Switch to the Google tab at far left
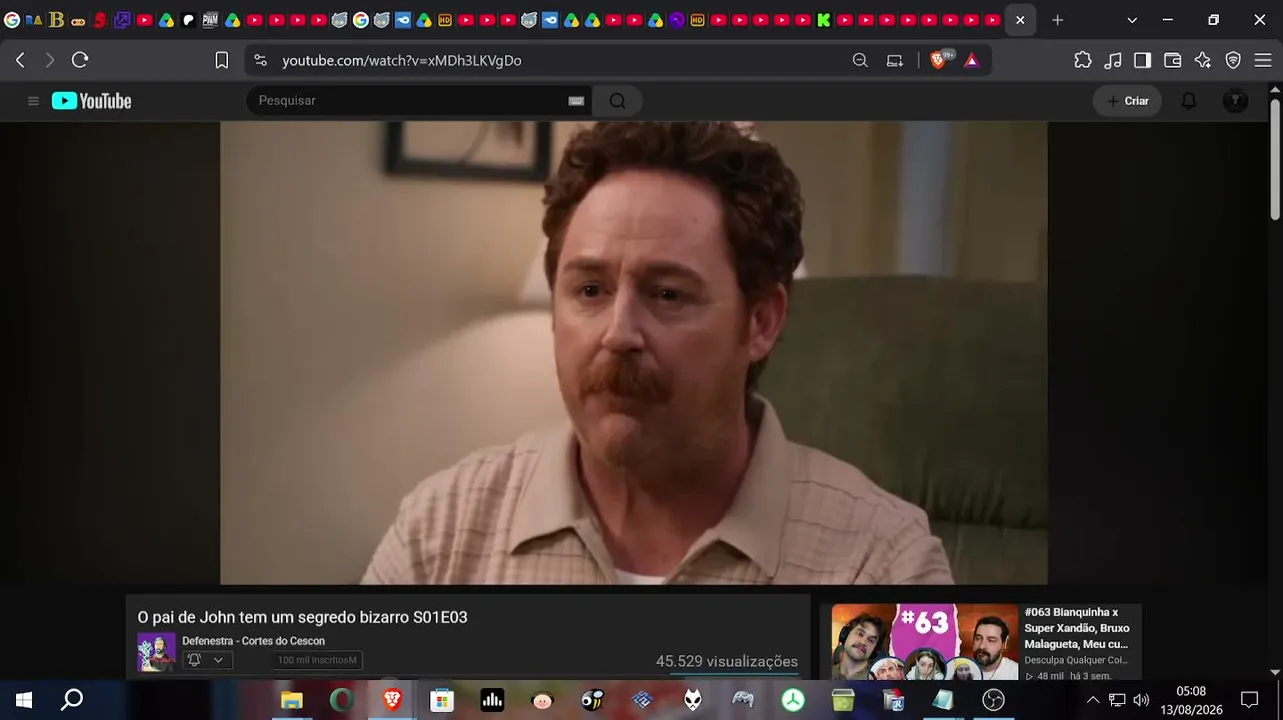1283x720 pixels. point(12,20)
